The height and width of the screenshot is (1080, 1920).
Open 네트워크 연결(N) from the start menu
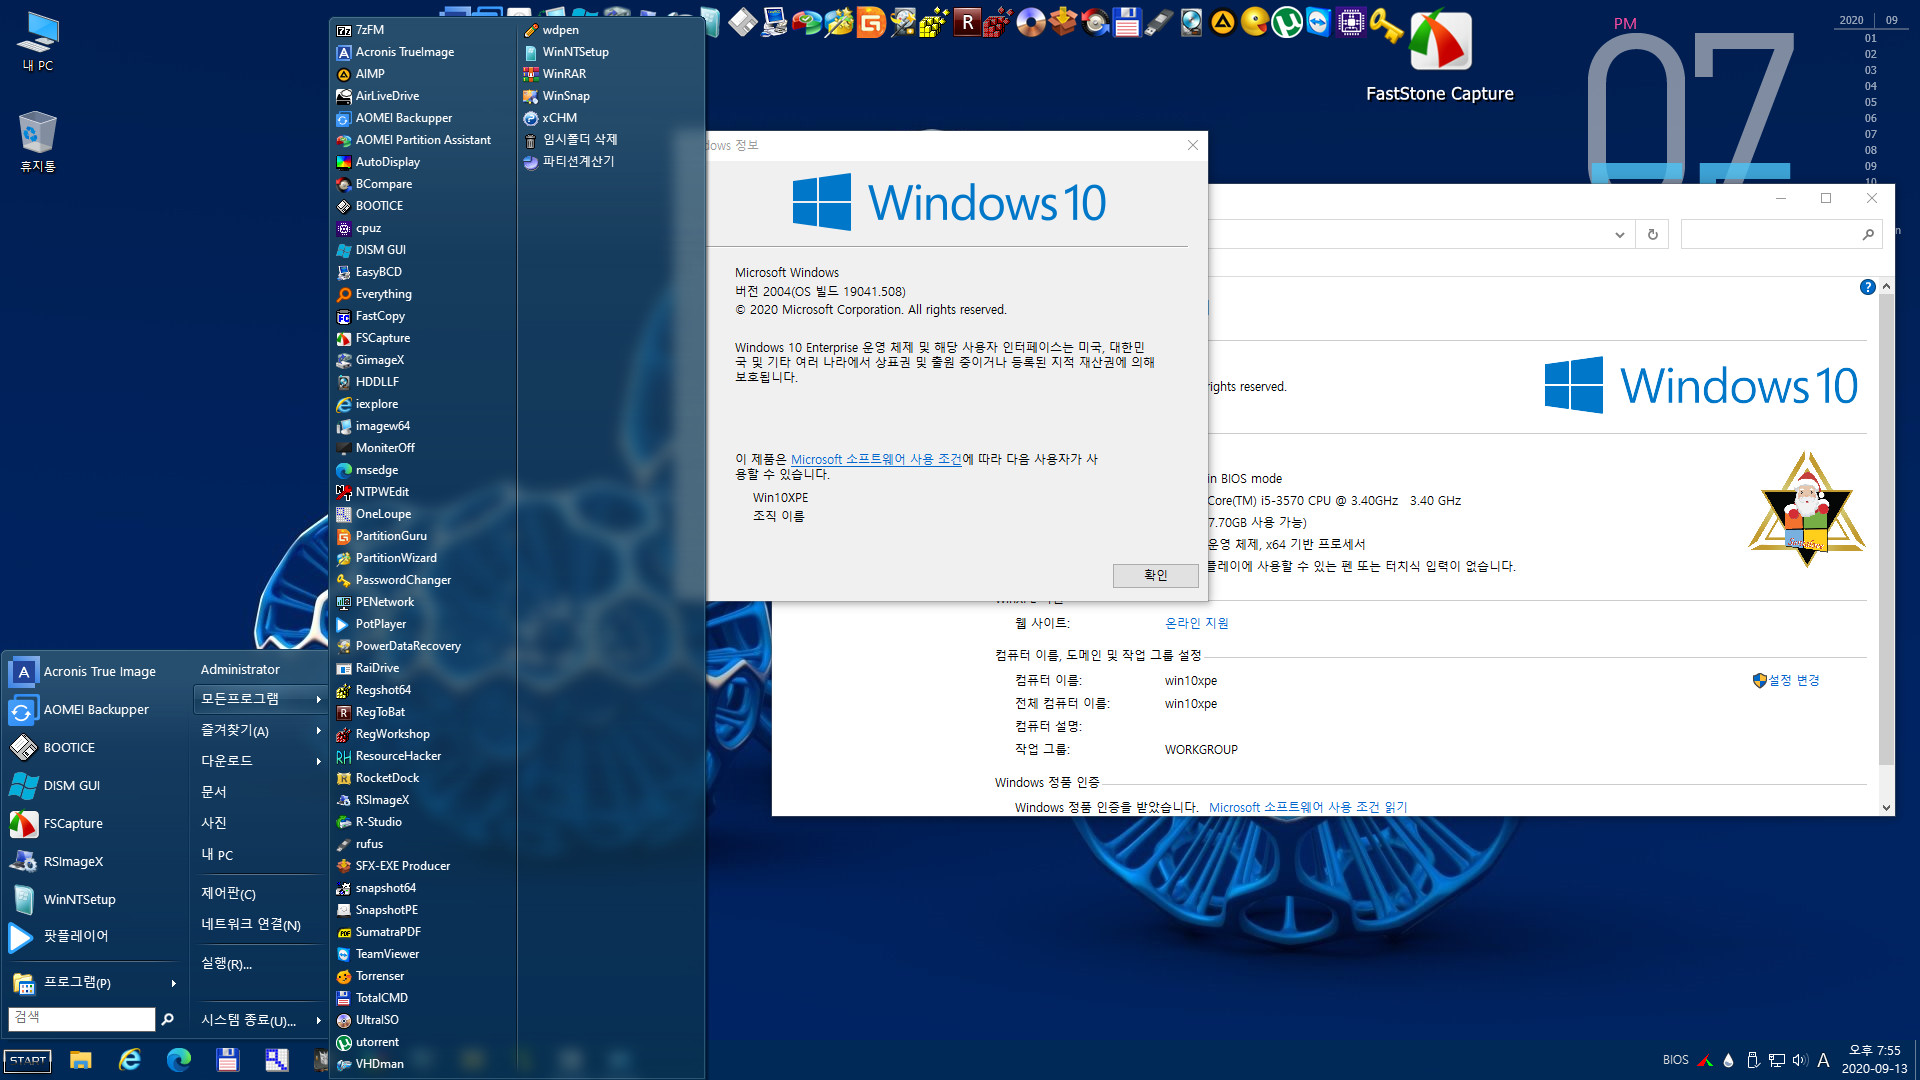coord(260,925)
